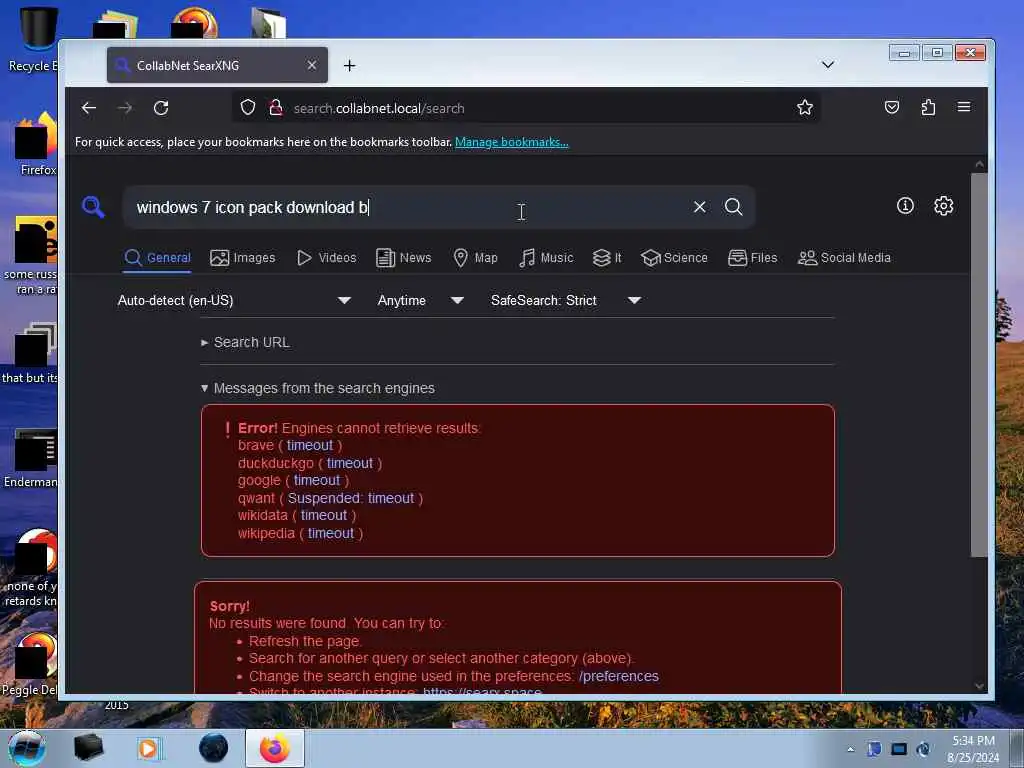This screenshot has width=1024, height=768.
Task: Open the SafeSearch Strict dropdown
Action: tap(565, 300)
